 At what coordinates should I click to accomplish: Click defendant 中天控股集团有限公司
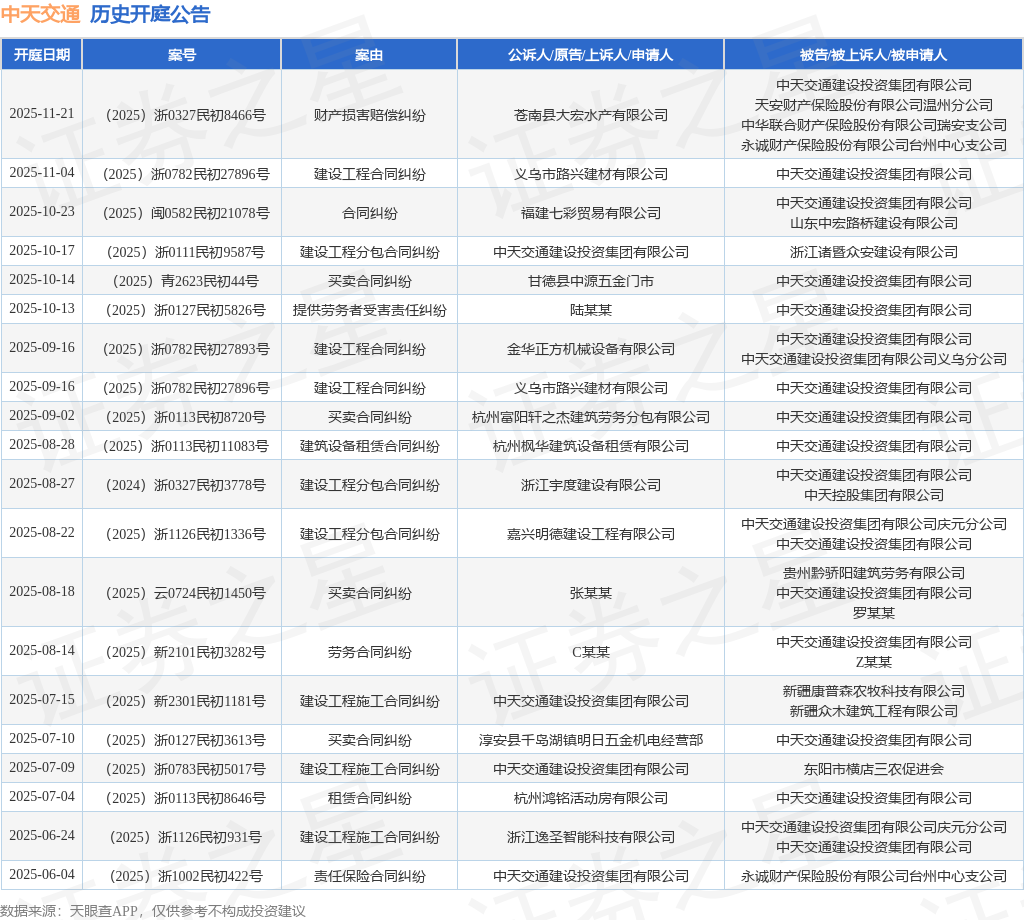[x=873, y=496]
